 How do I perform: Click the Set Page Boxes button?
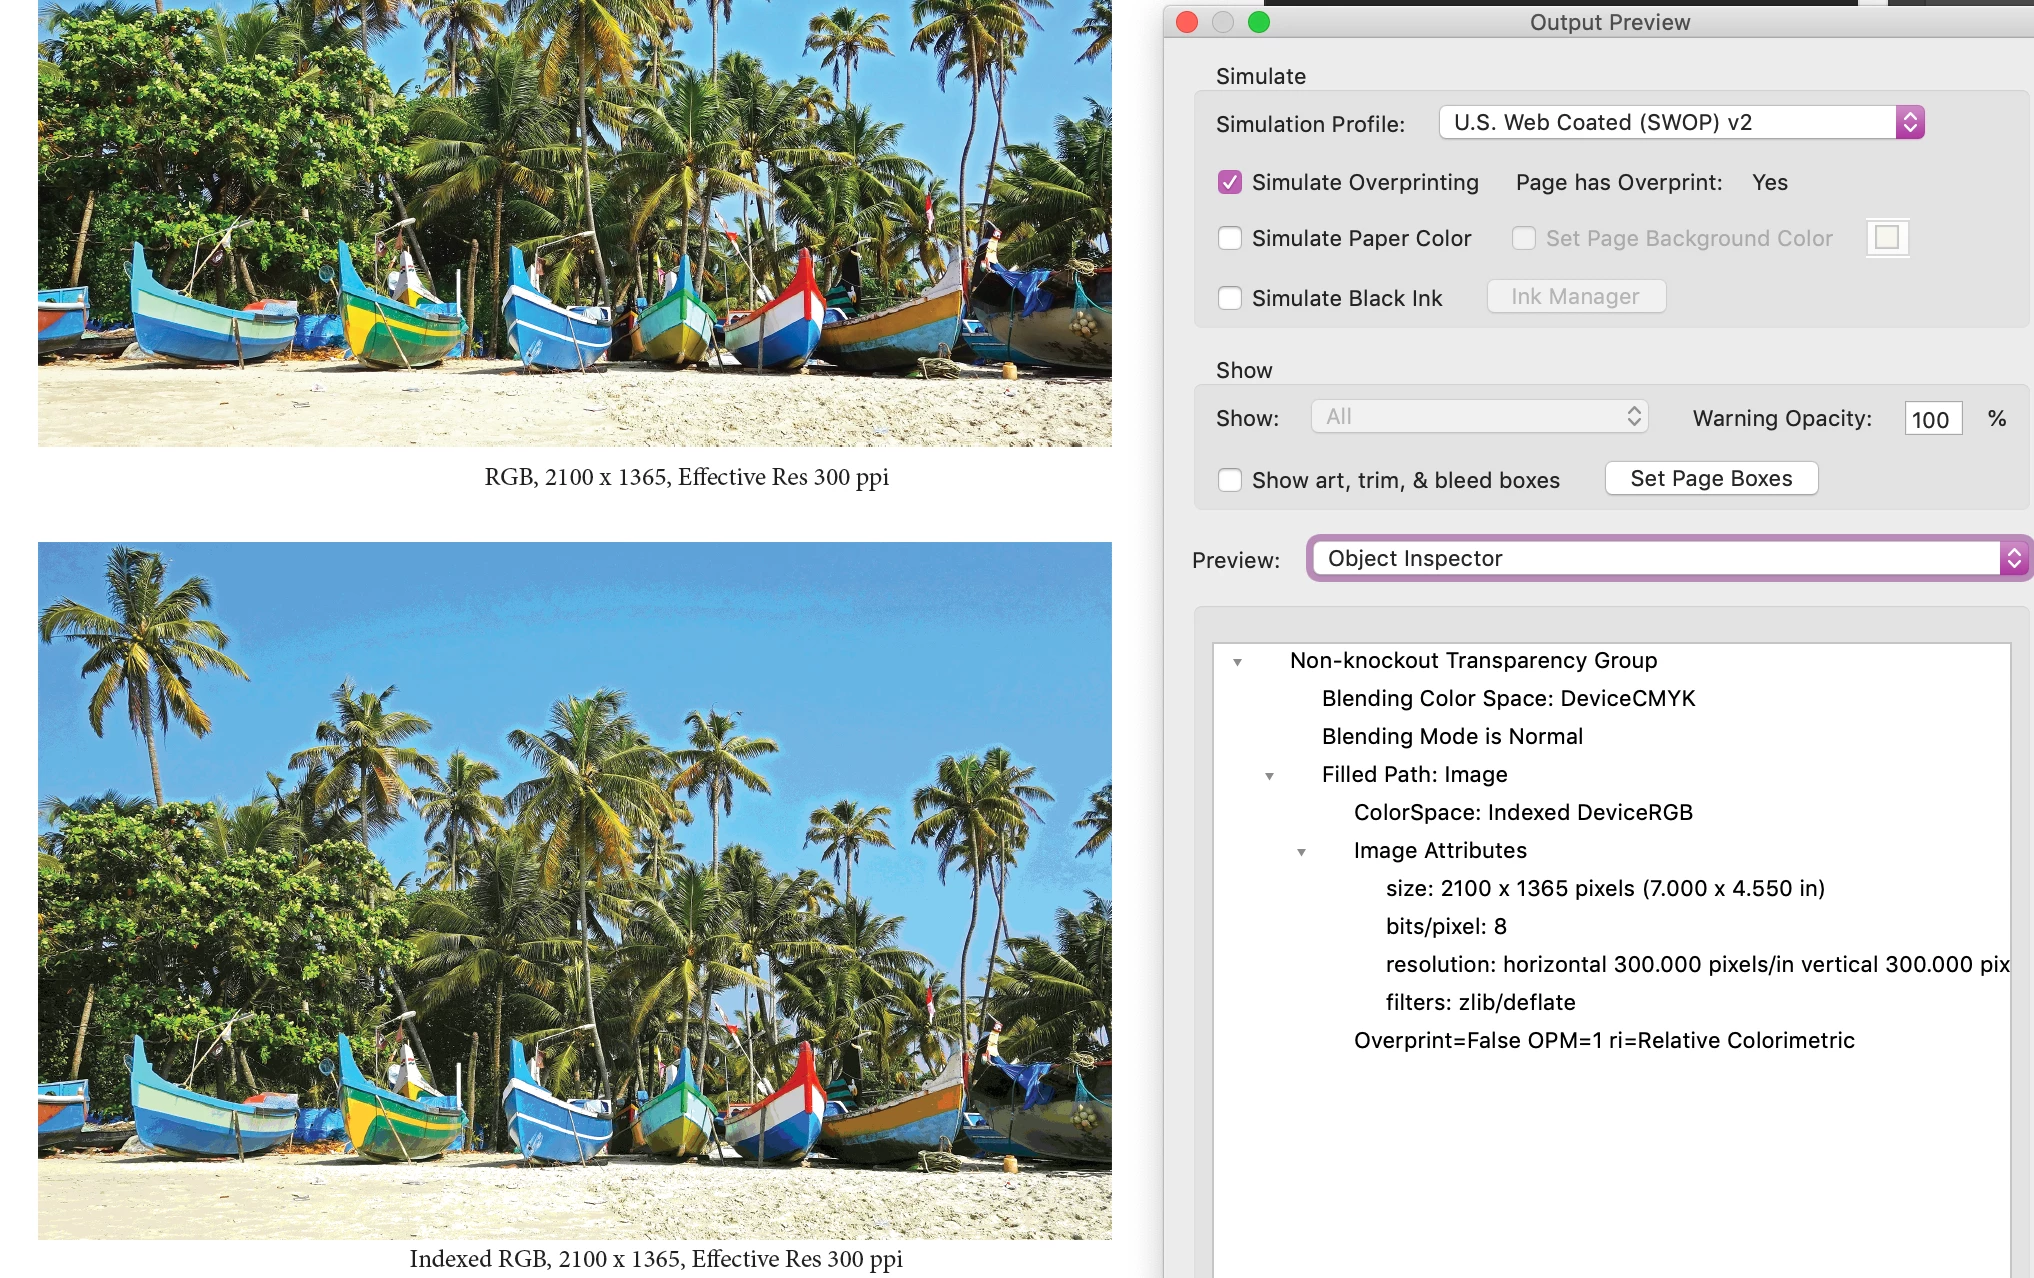(x=1710, y=478)
